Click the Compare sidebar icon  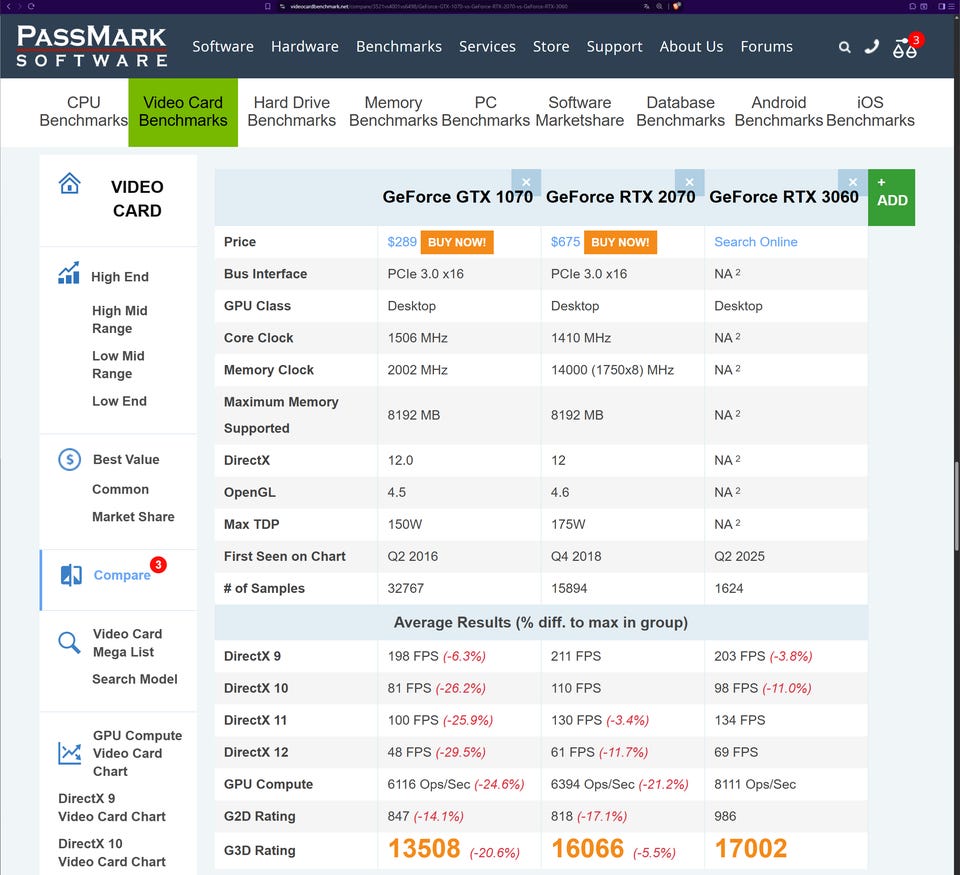(71, 575)
